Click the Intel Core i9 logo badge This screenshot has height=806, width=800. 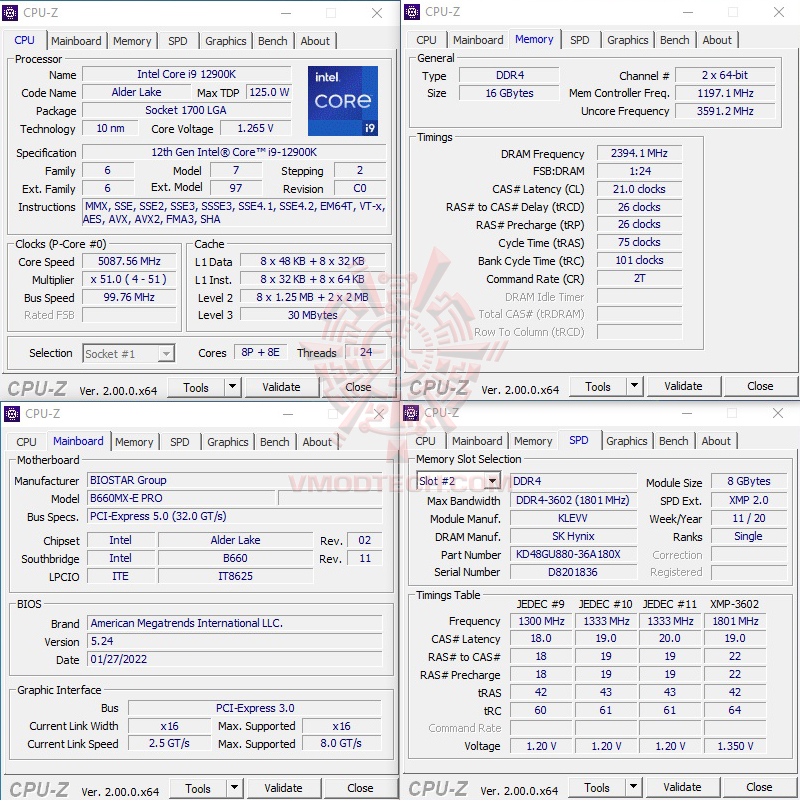point(343,101)
